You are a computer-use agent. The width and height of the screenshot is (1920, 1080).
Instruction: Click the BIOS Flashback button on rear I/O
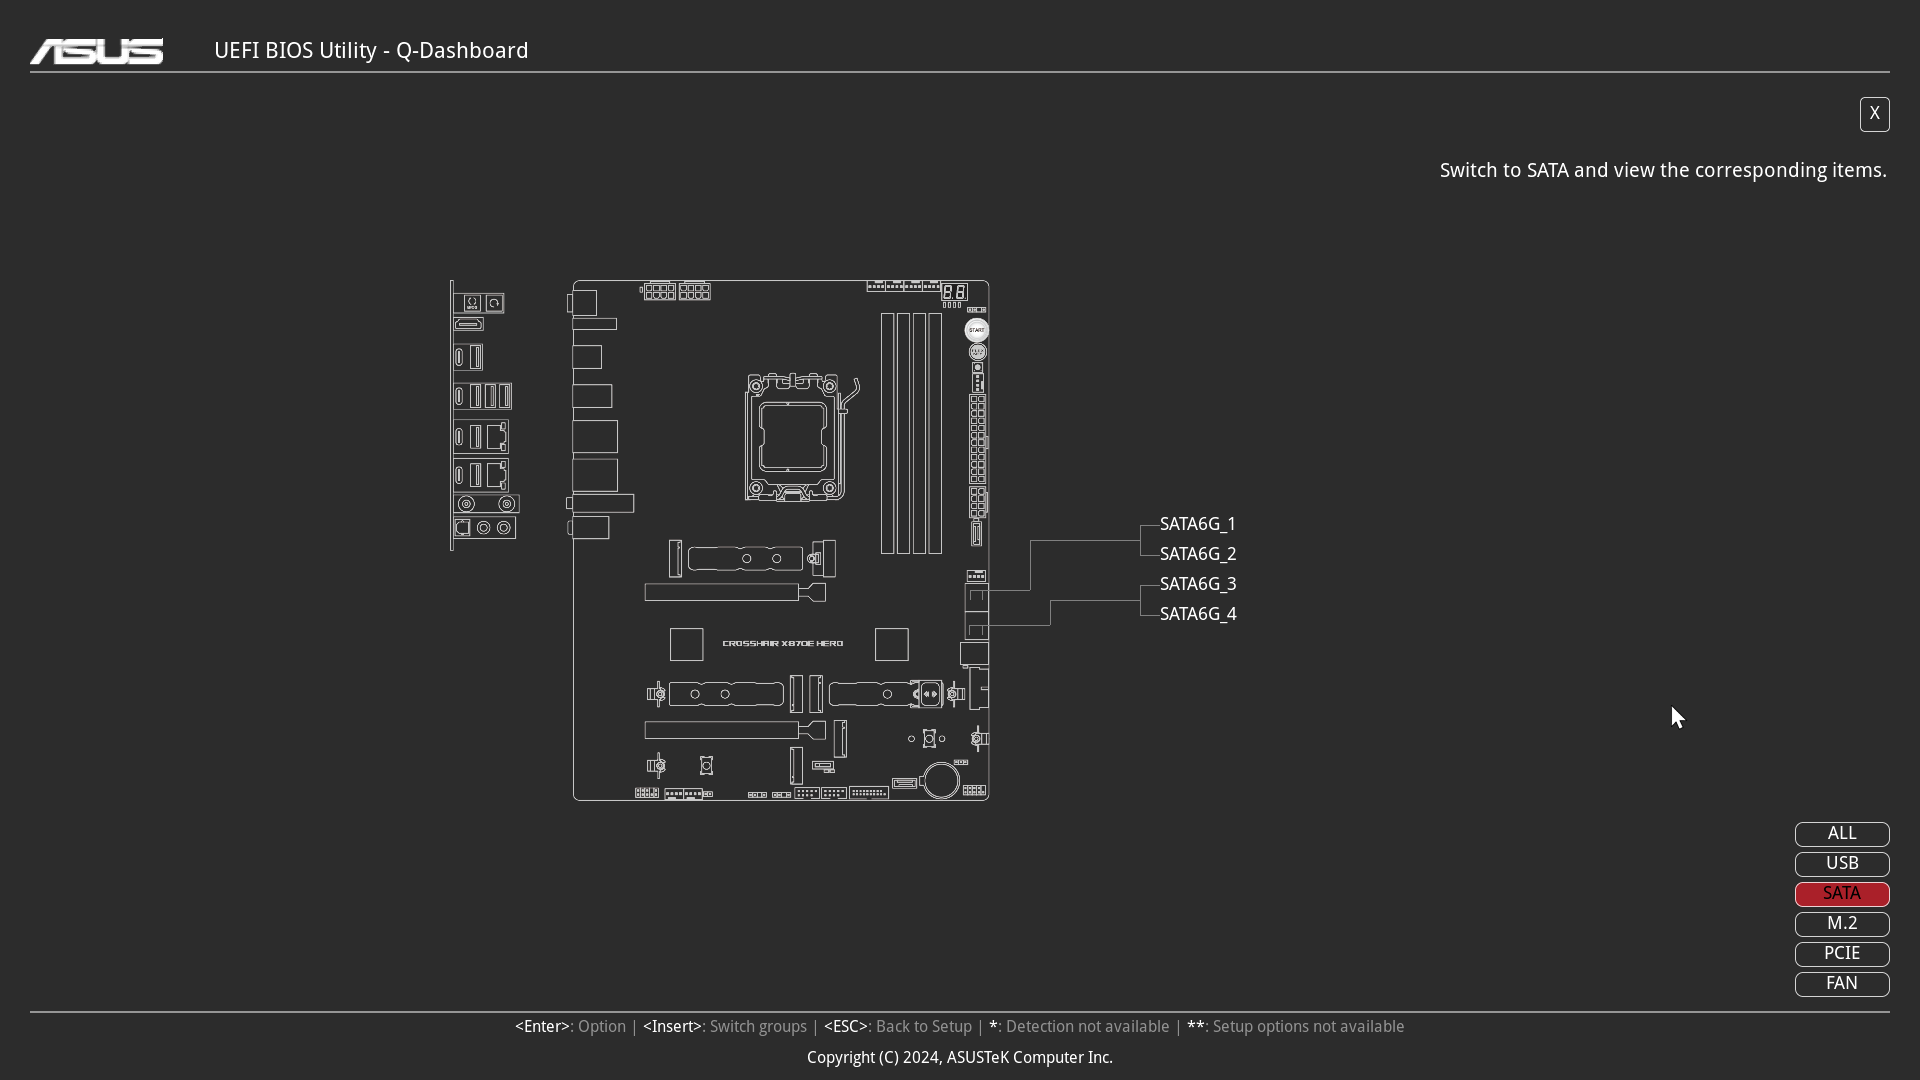coord(473,303)
